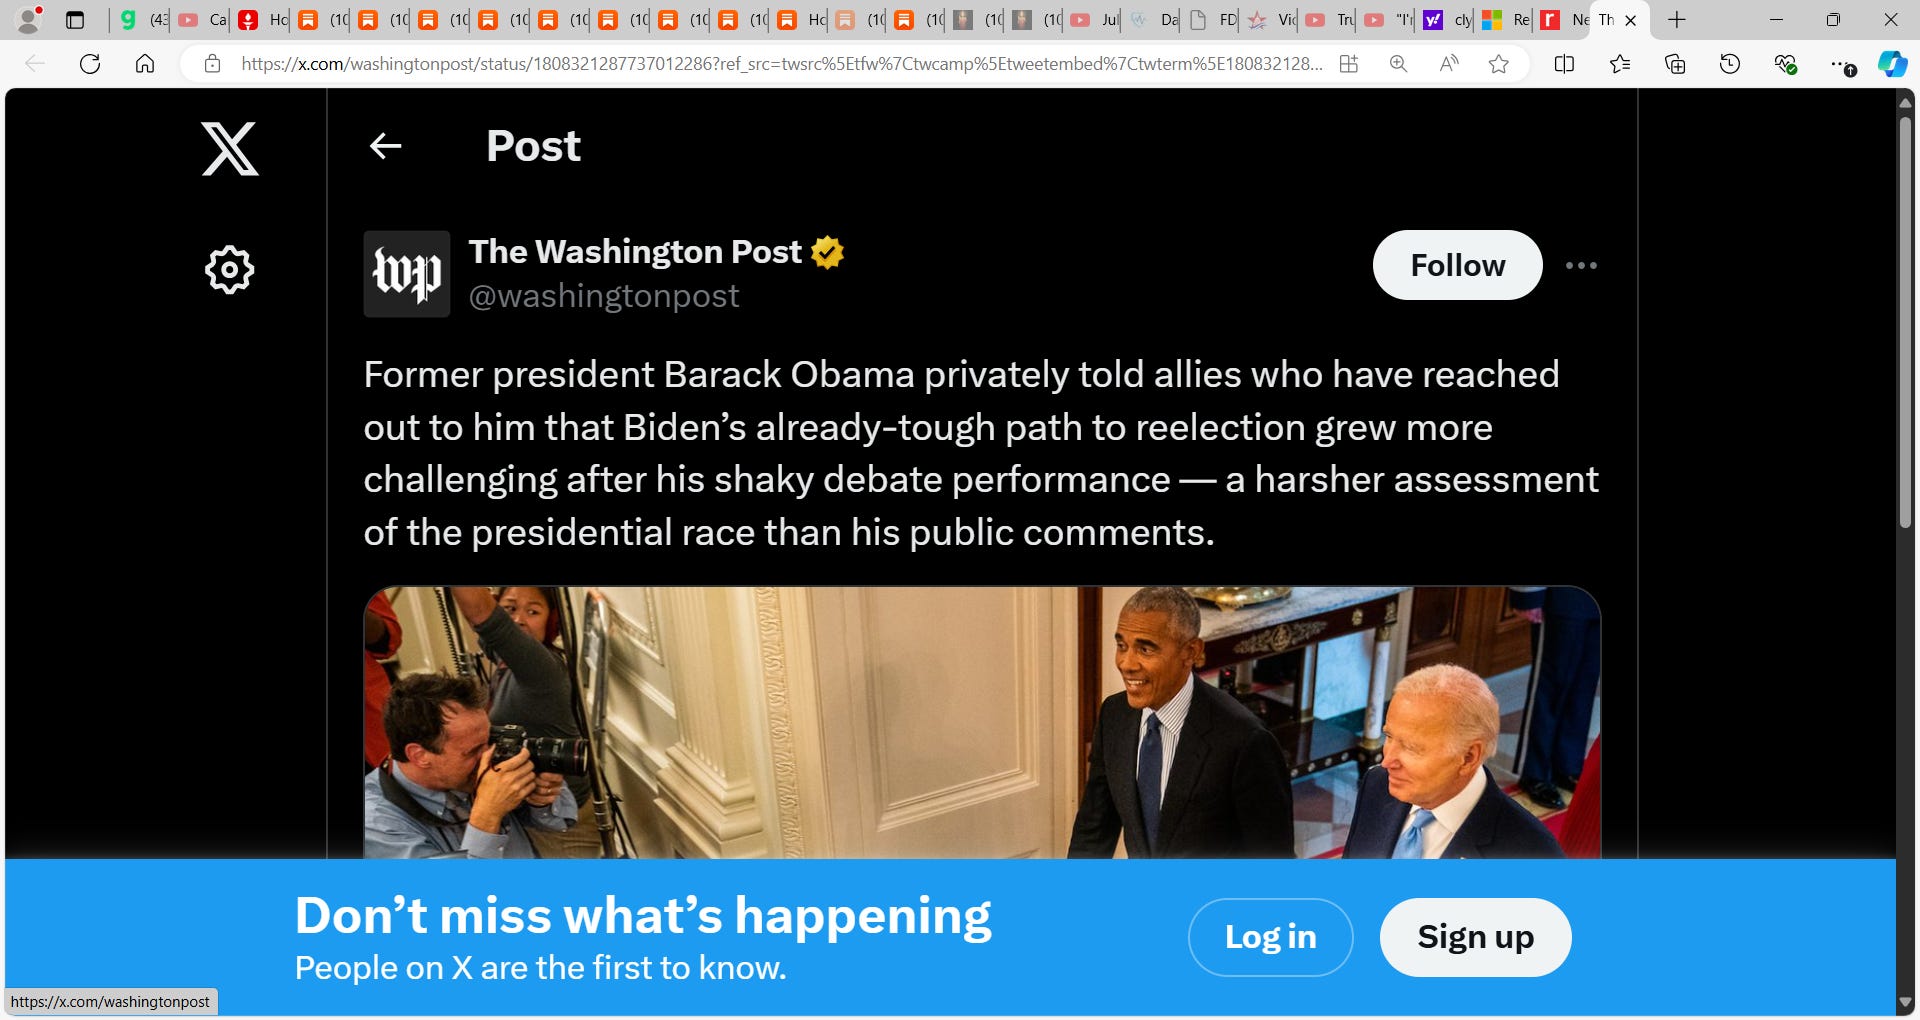
Task: Open the Collections icon
Action: tap(1675, 64)
